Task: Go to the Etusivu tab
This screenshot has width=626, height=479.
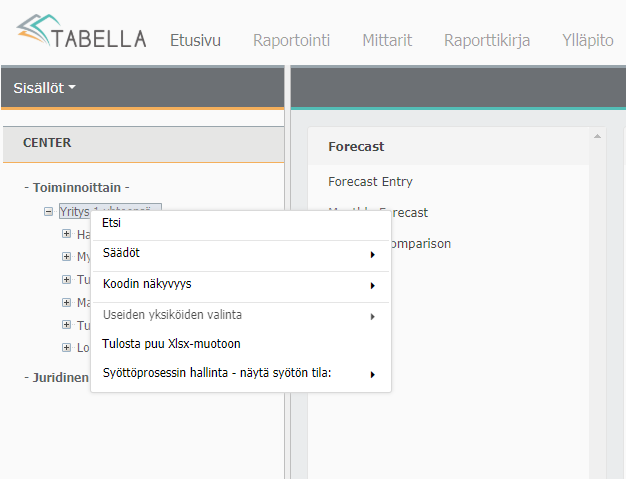Action: tap(195, 41)
